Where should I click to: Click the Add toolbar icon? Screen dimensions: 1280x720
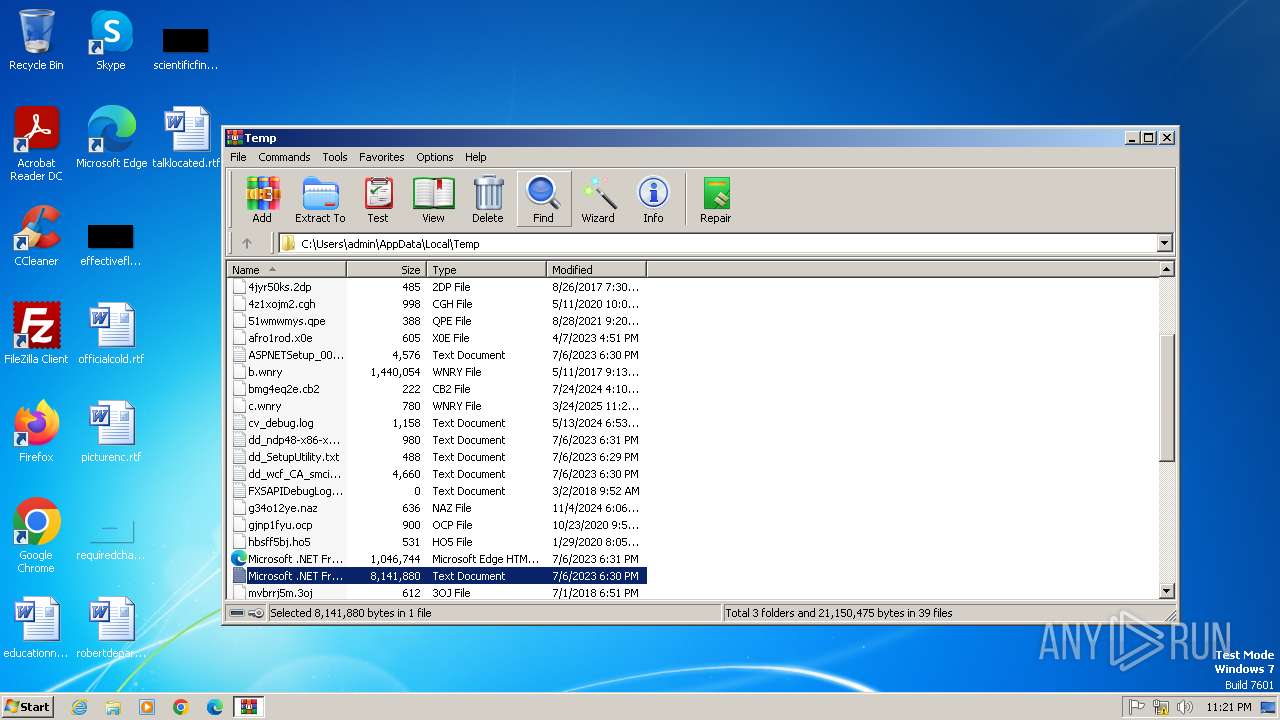point(262,199)
